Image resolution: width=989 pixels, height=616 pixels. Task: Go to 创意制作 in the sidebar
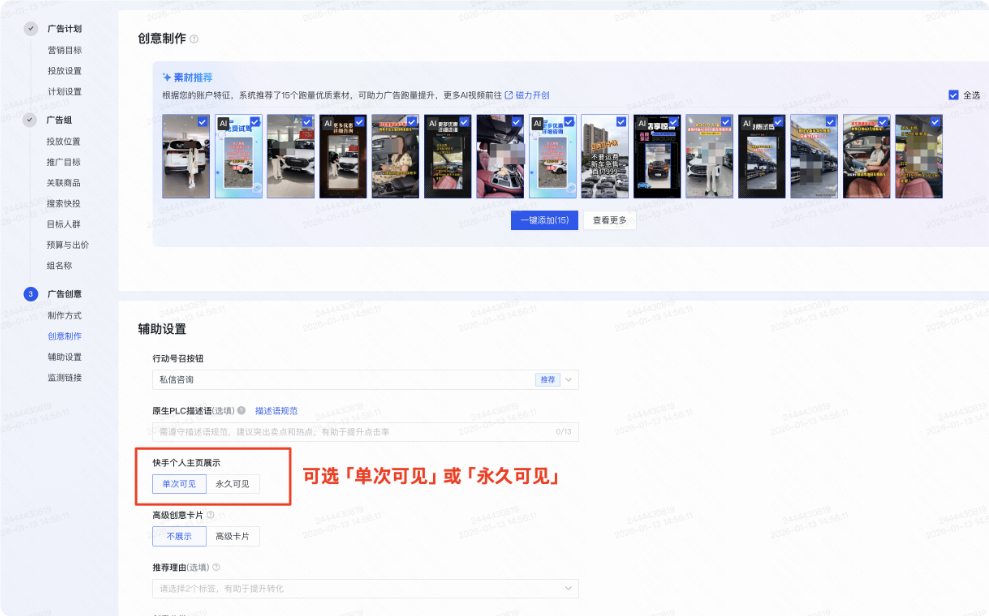(x=64, y=336)
